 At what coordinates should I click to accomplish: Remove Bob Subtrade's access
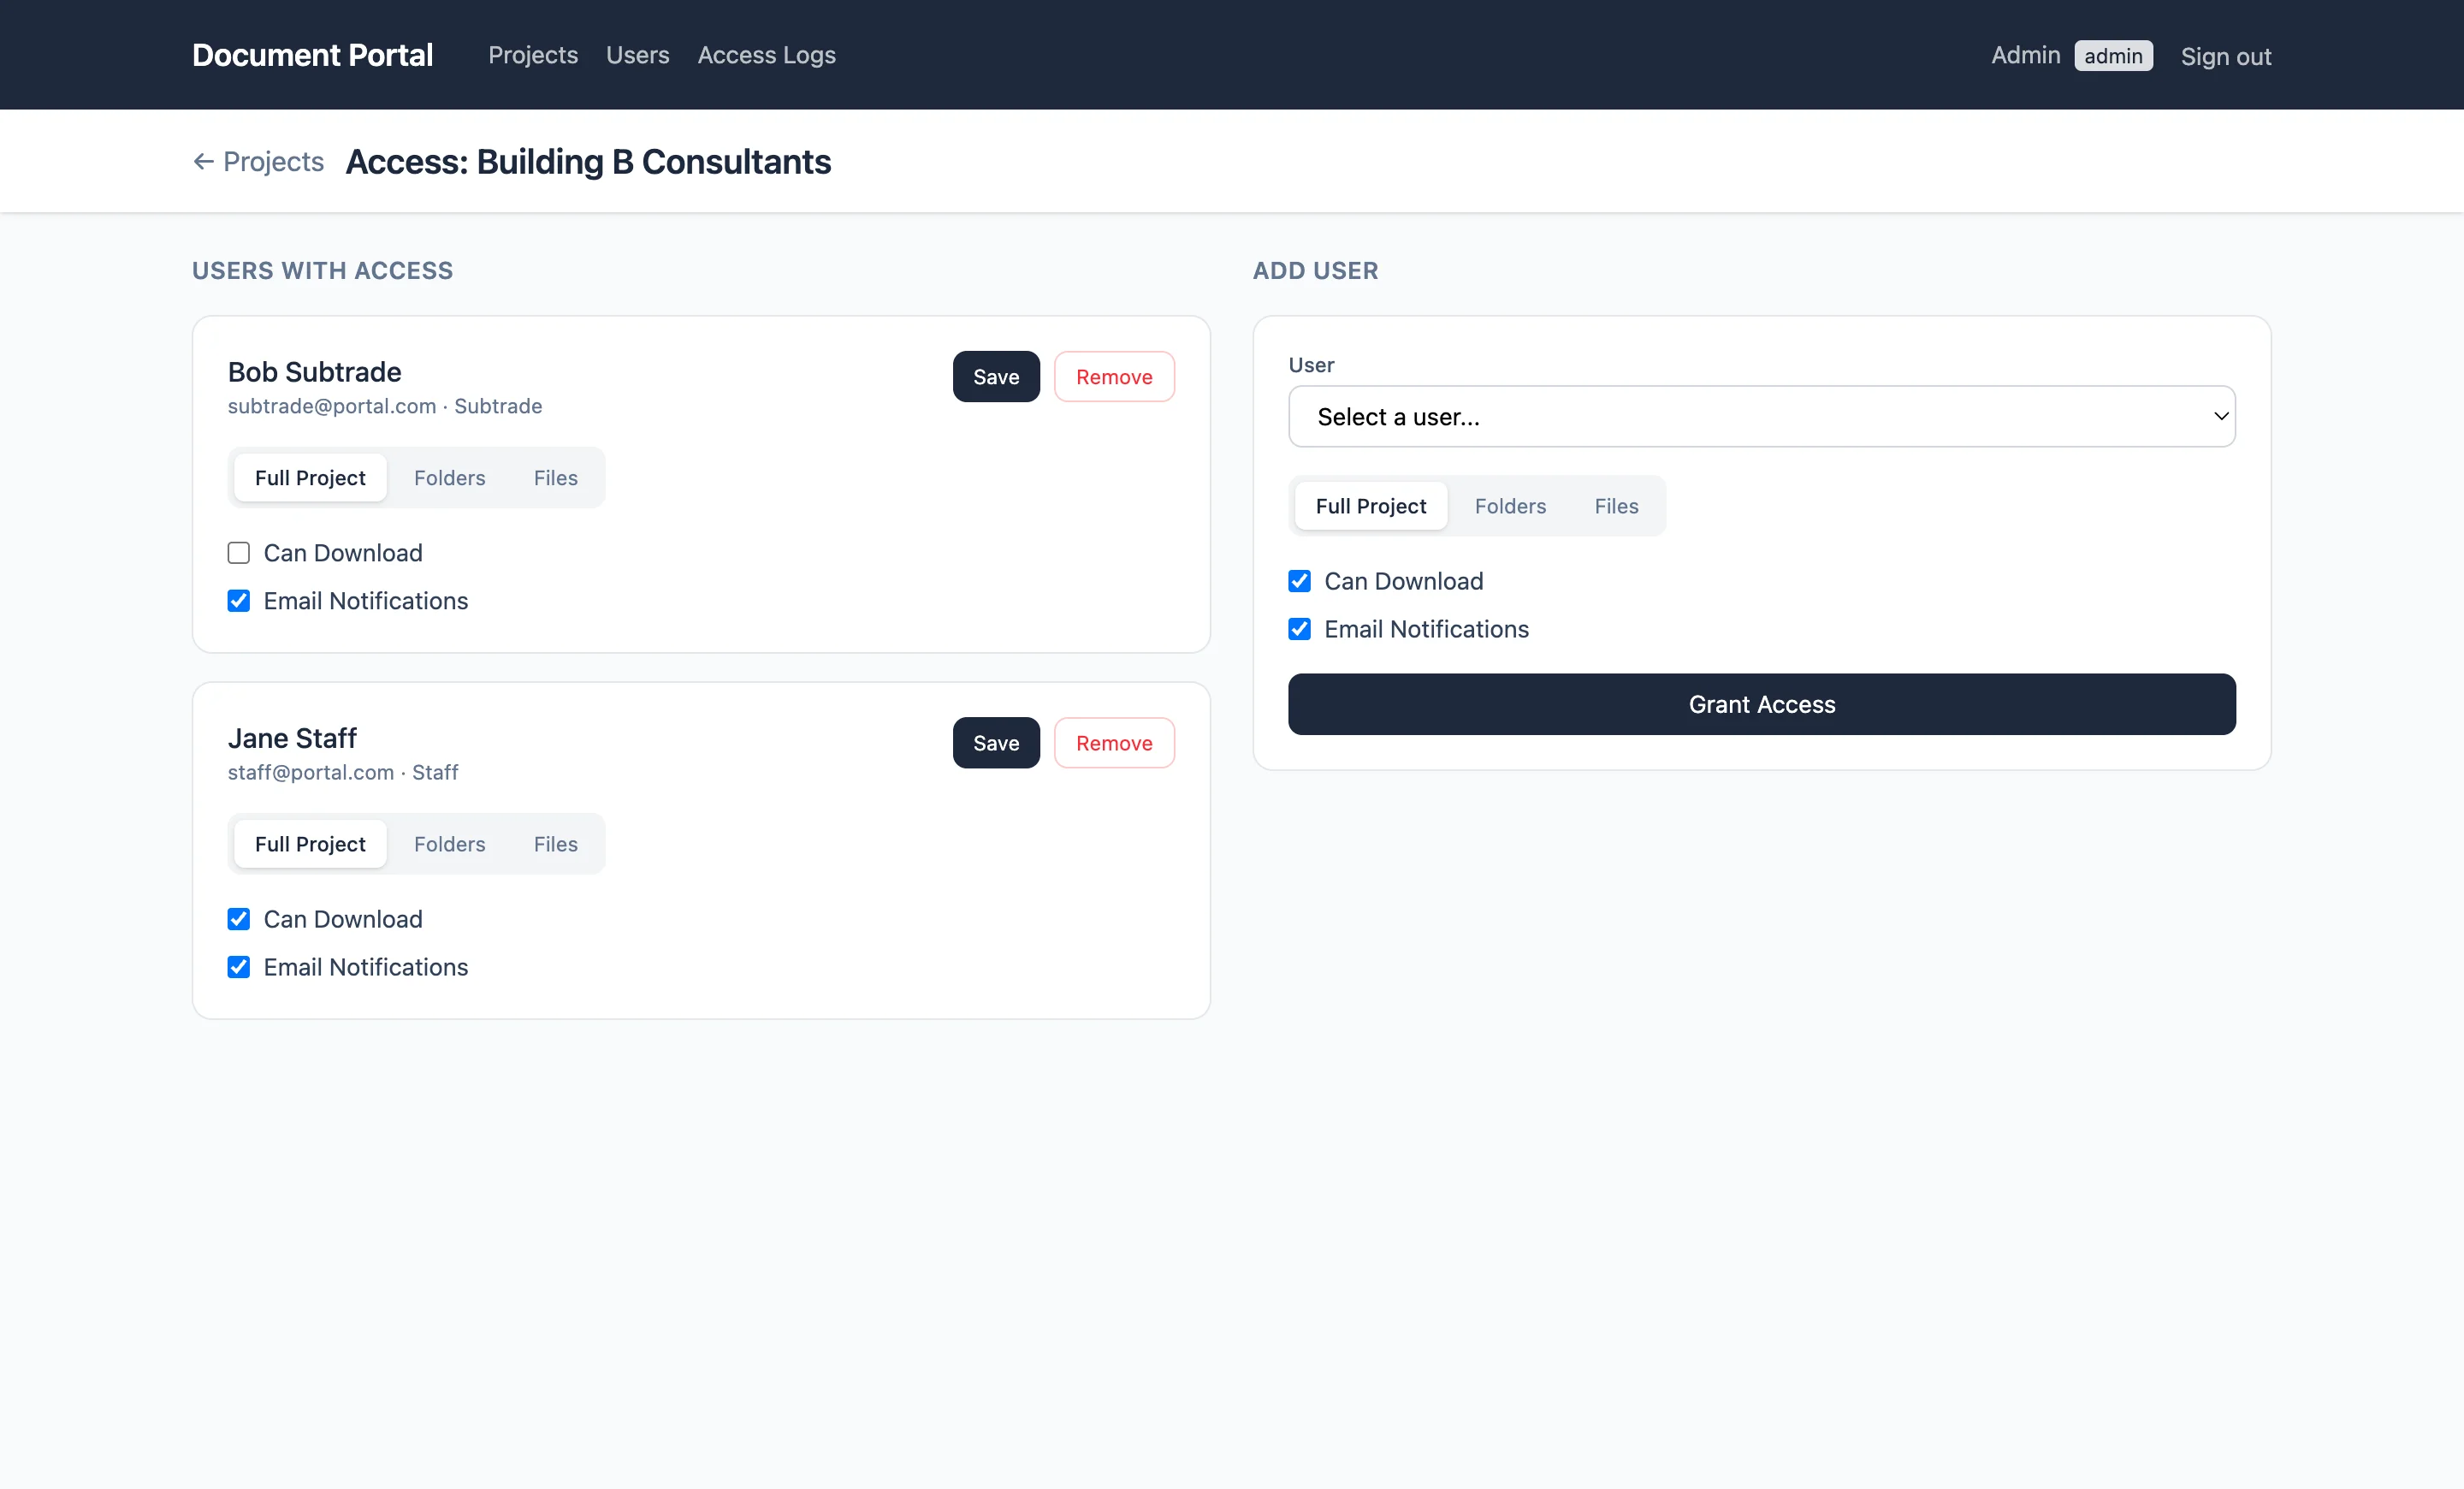coord(1114,376)
